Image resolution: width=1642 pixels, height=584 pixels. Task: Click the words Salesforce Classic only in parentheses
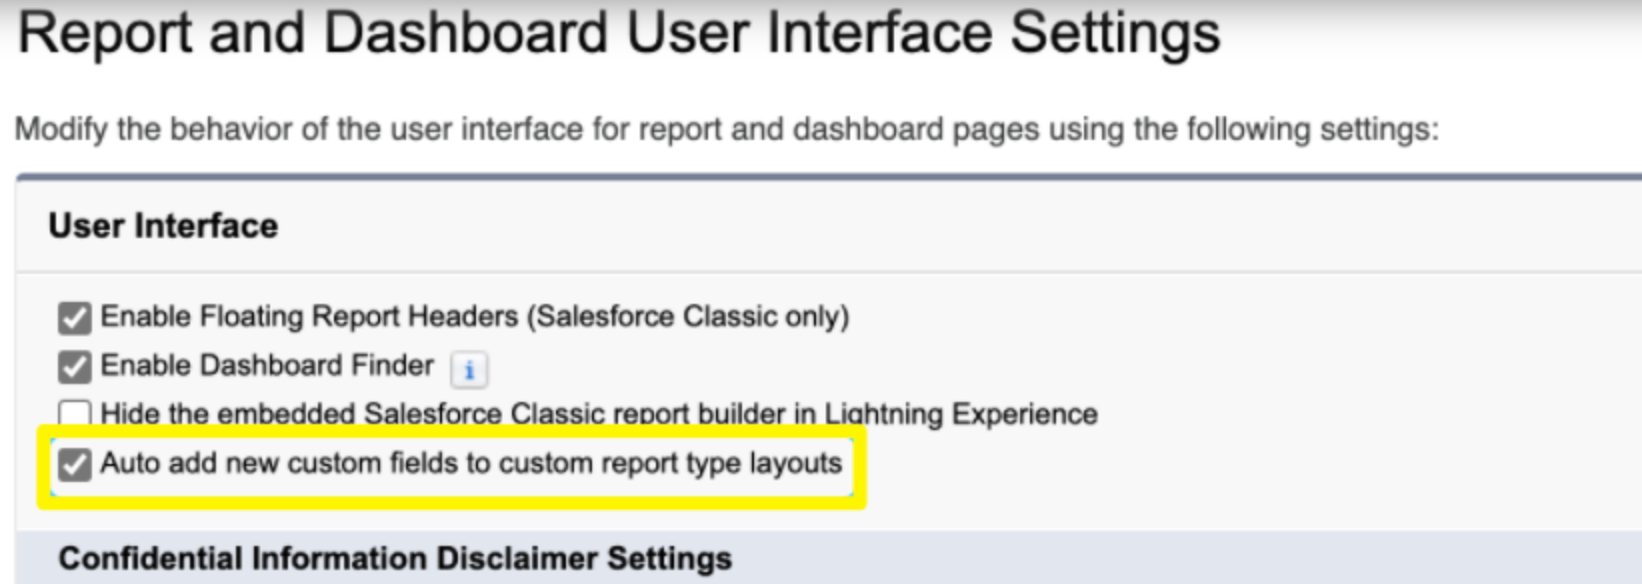689,317
